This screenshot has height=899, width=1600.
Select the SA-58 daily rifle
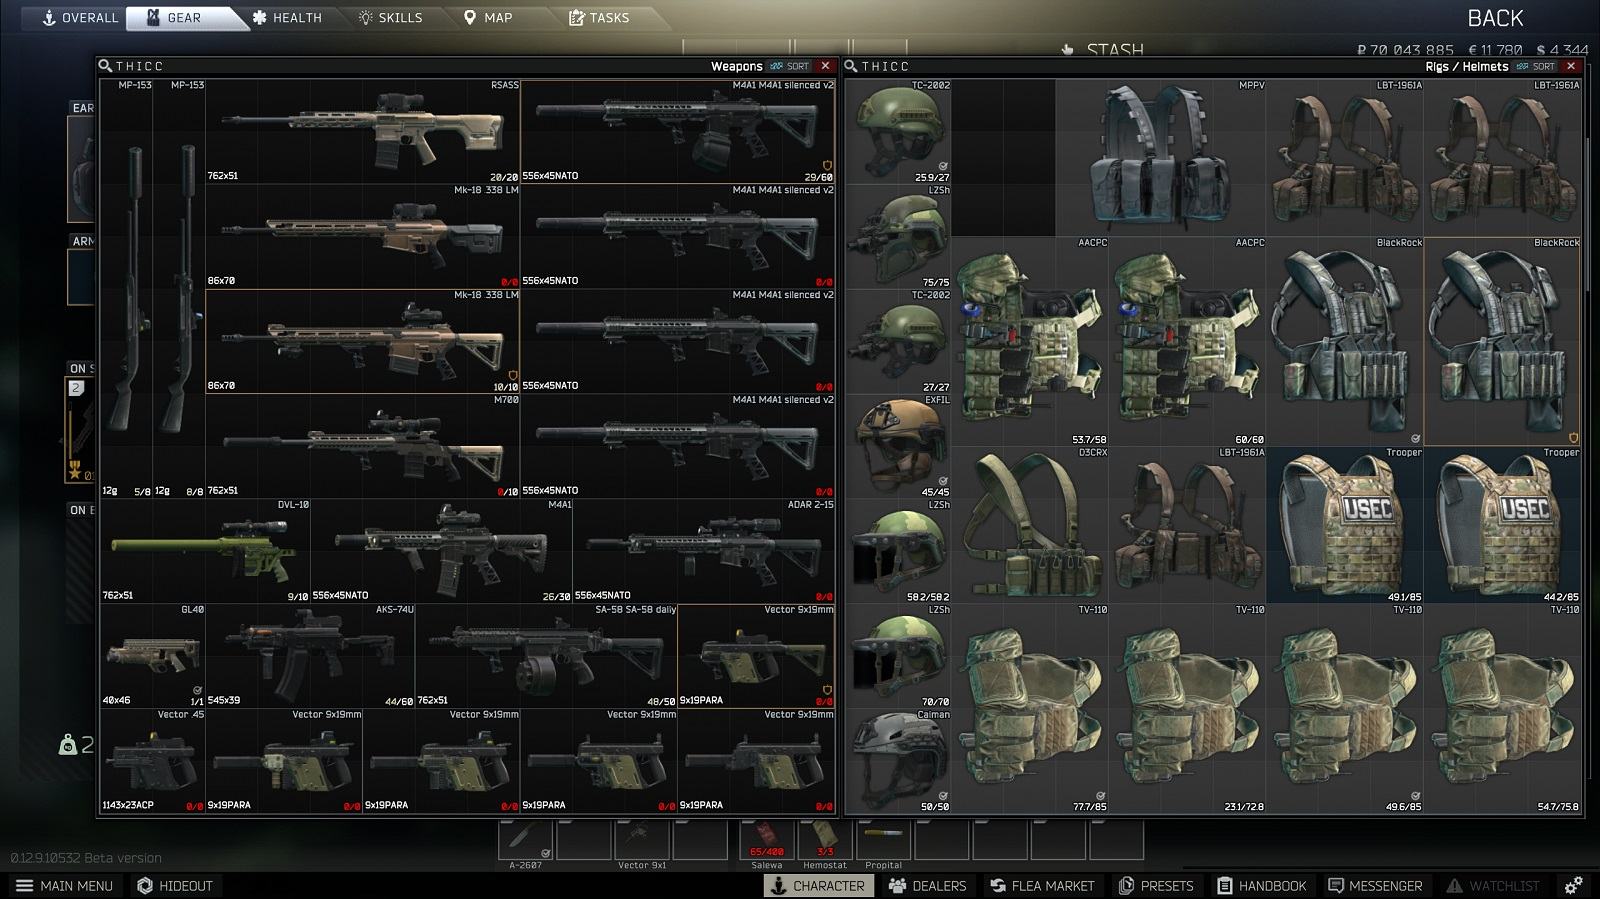pos(546,657)
